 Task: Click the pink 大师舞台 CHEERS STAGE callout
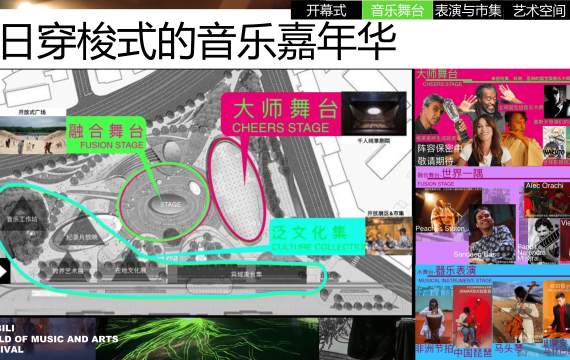coord(281,114)
